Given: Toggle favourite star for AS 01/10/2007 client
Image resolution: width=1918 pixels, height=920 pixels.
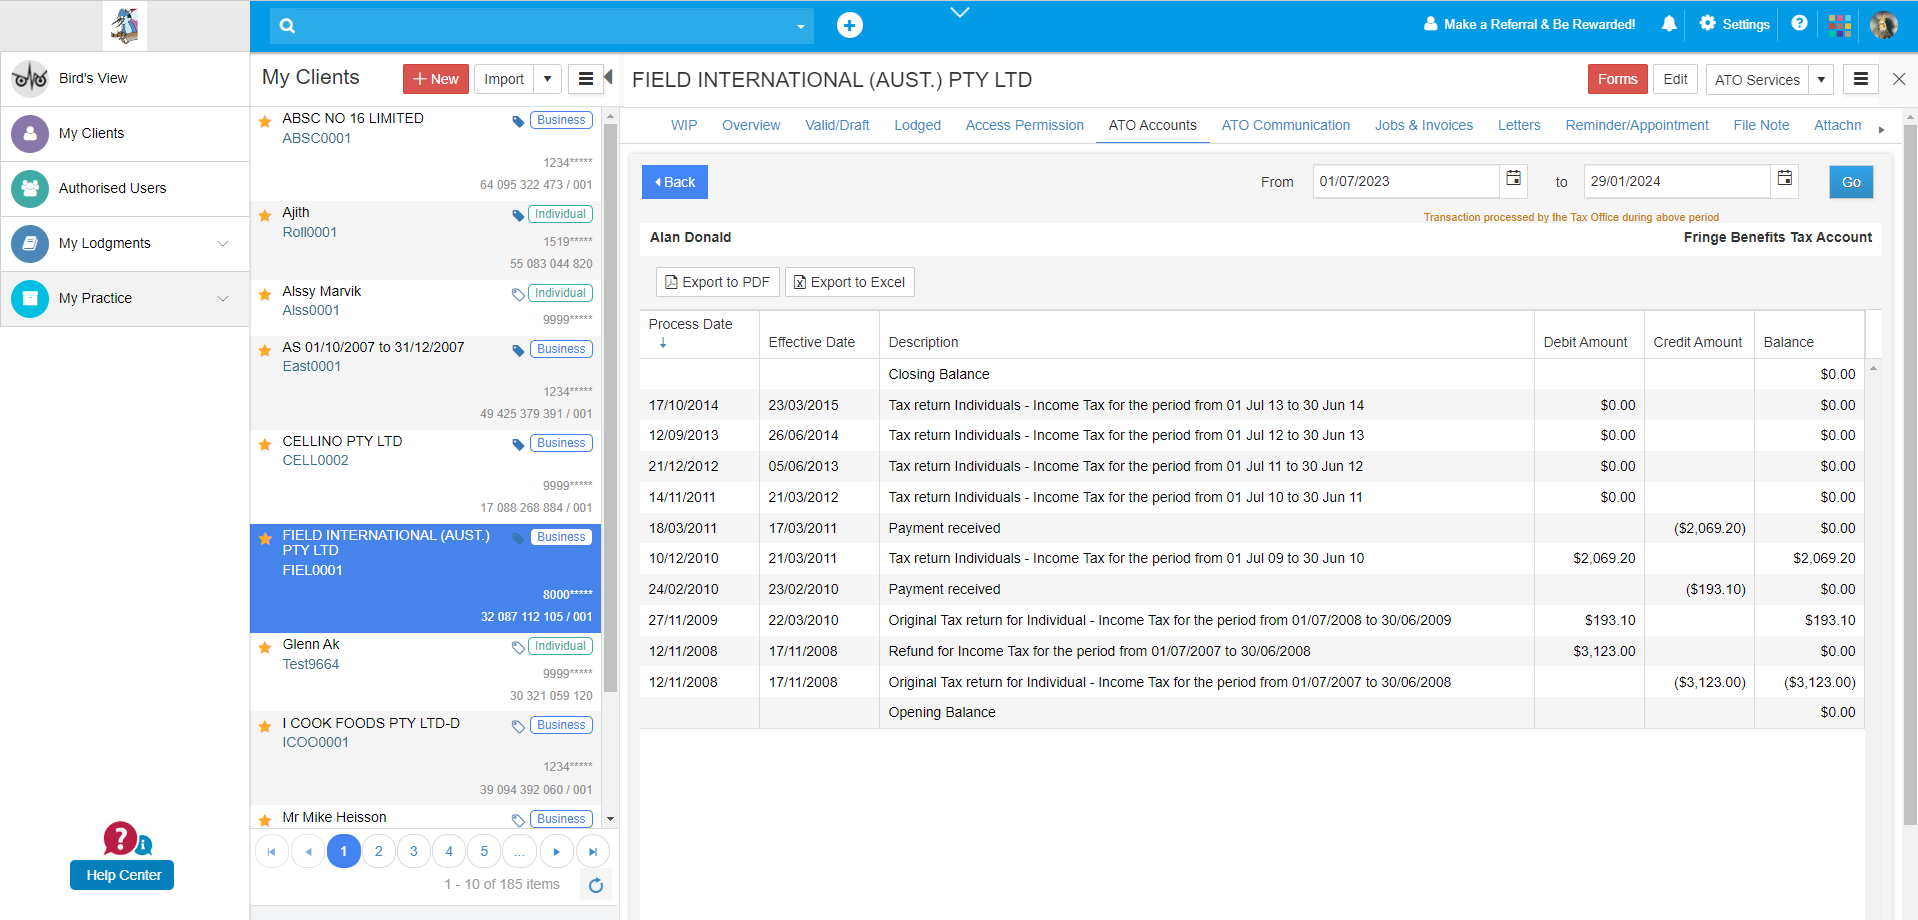Looking at the screenshot, I should click(265, 350).
